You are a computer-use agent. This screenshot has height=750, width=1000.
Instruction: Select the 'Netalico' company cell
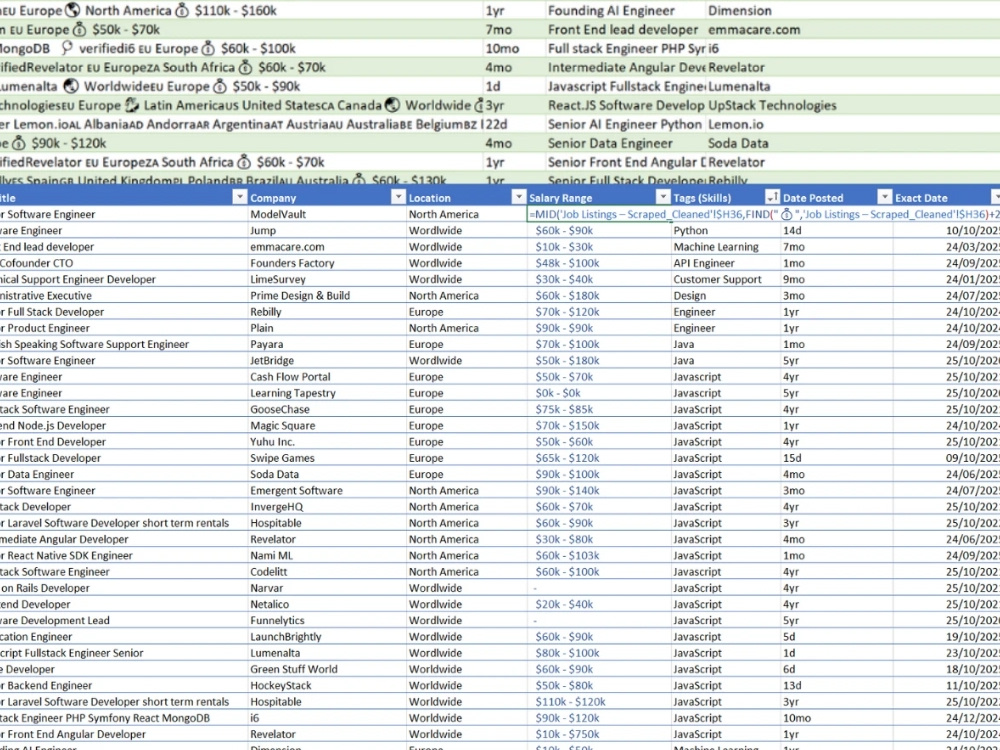(x=327, y=605)
